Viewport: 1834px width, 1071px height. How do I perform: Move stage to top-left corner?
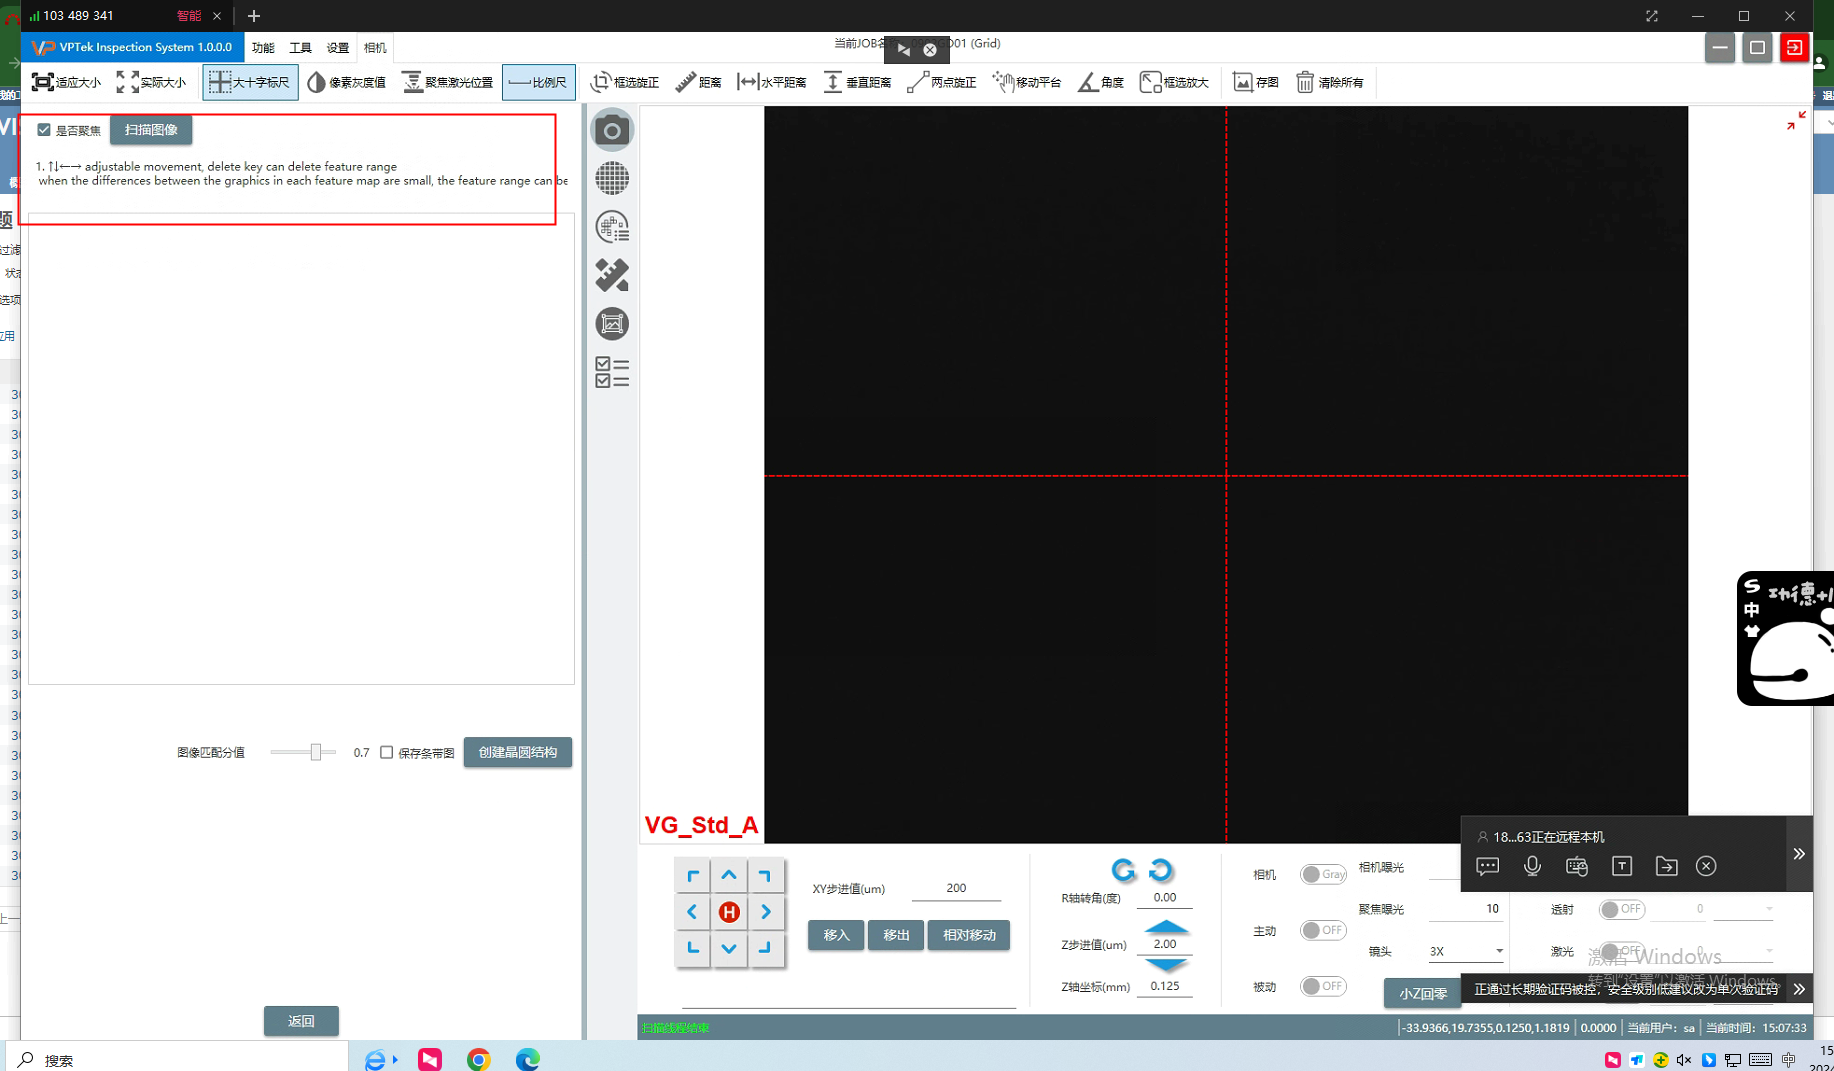tap(692, 876)
